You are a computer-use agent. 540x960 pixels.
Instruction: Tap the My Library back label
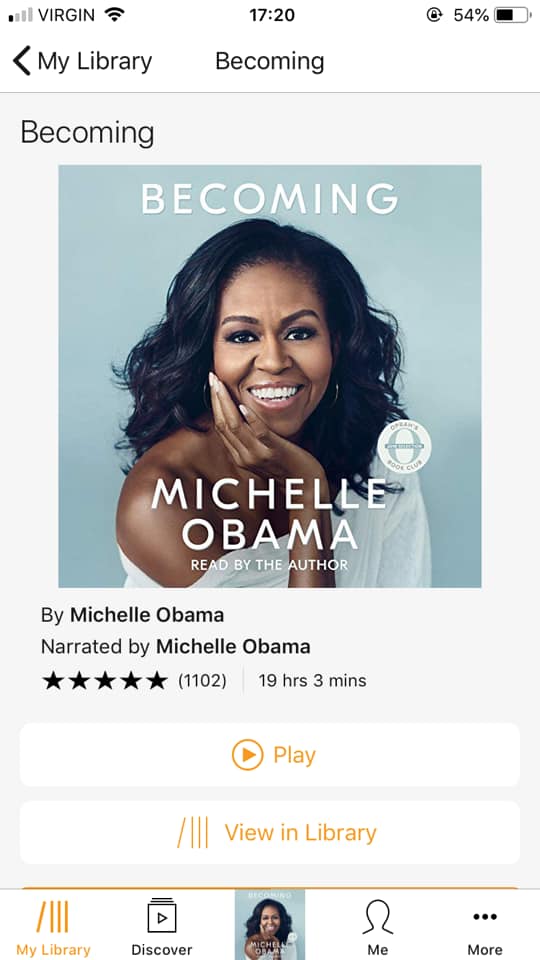(x=94, y=61)
